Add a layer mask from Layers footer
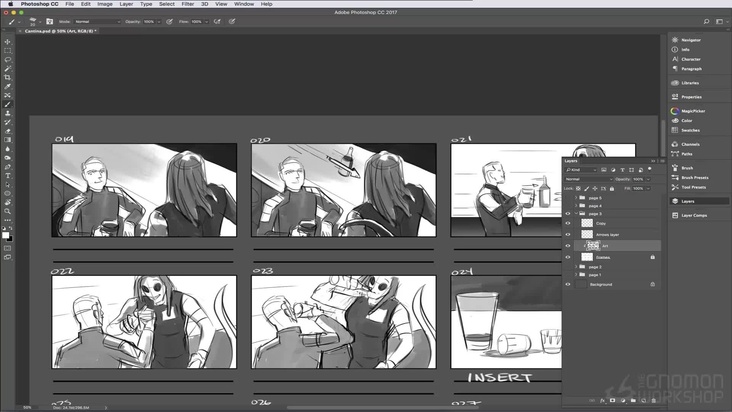This screenshot has height=412, width=732. pos(612,400)
